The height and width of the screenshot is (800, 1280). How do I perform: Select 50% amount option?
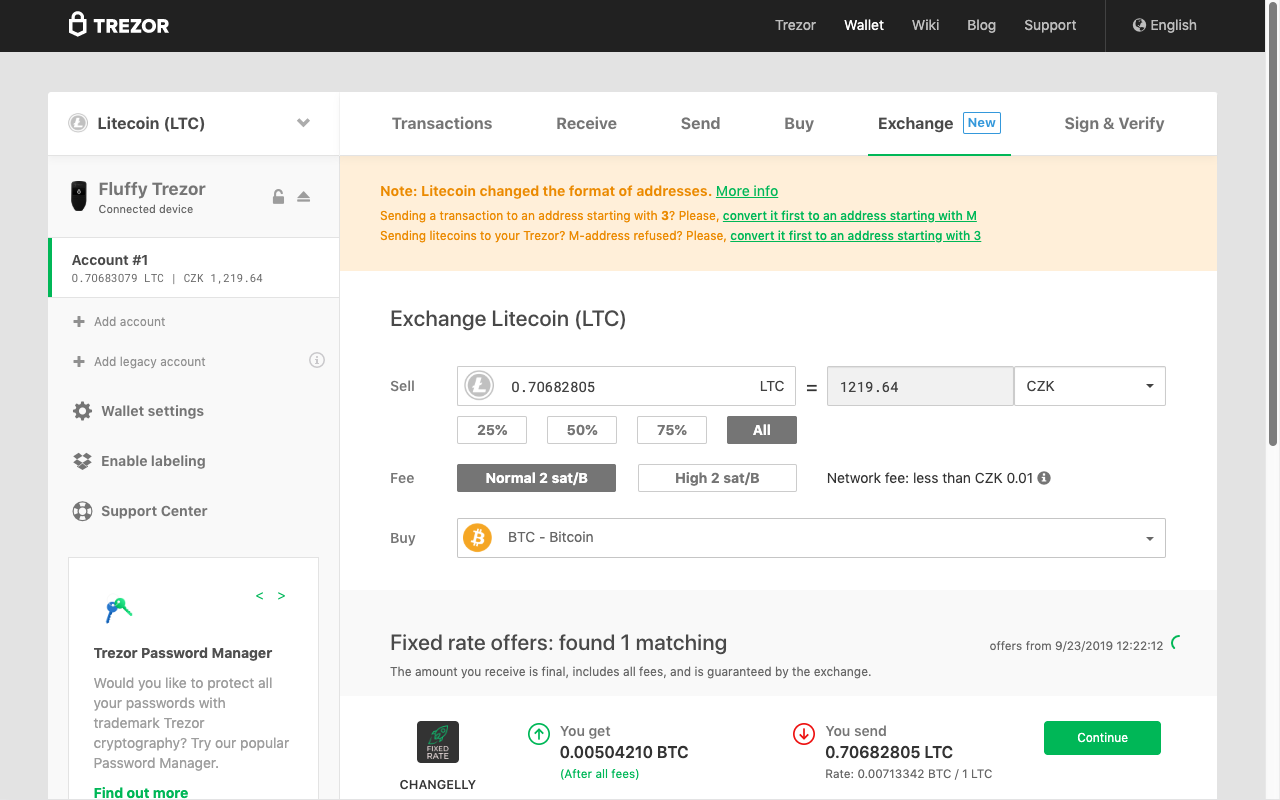click(x=582, y=430)
